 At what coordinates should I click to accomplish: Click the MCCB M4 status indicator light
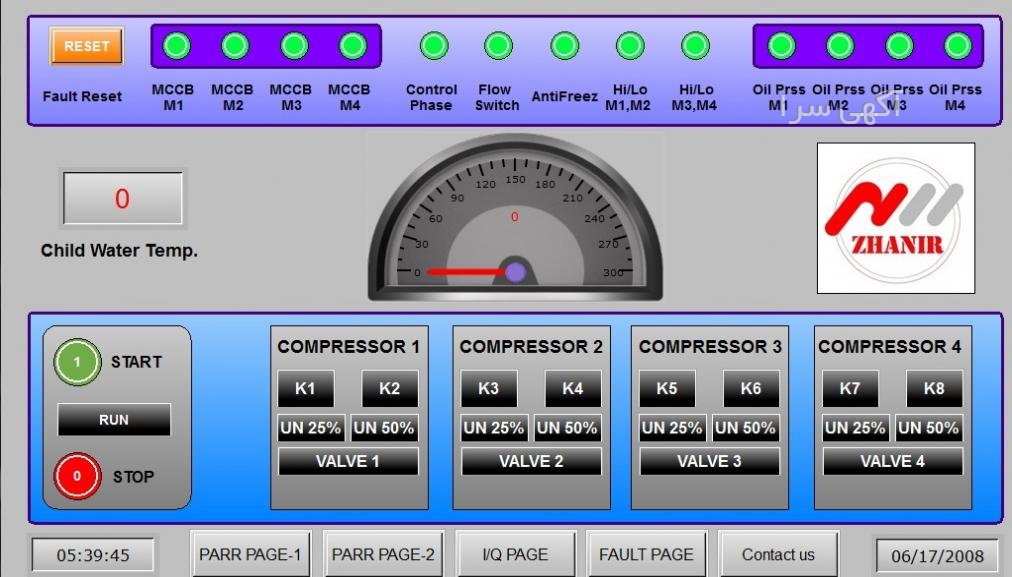[353, 46]
